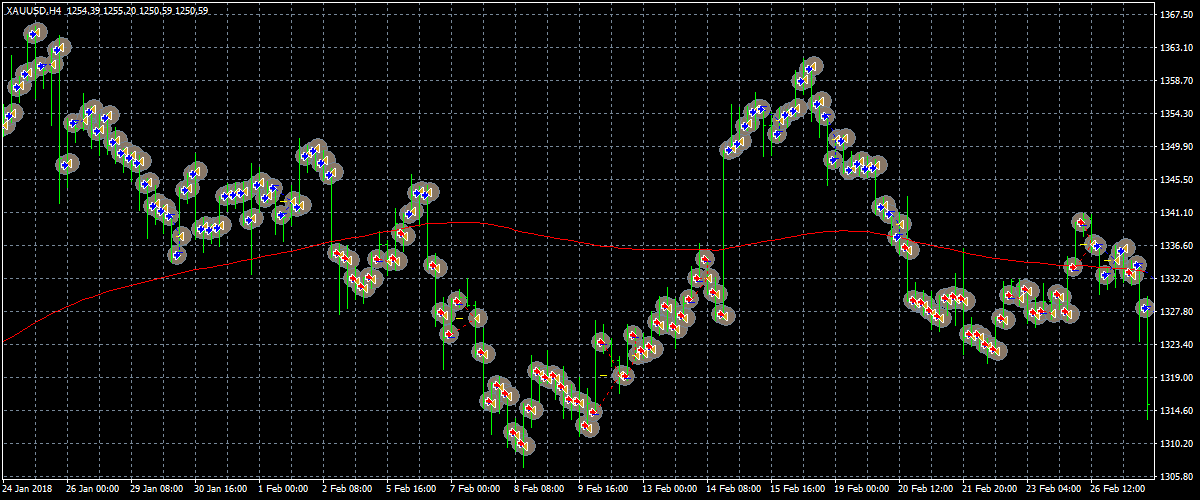The image size is (1200, 500).
Task: Click the 1310.20 price scale label
Action: 1177,444
